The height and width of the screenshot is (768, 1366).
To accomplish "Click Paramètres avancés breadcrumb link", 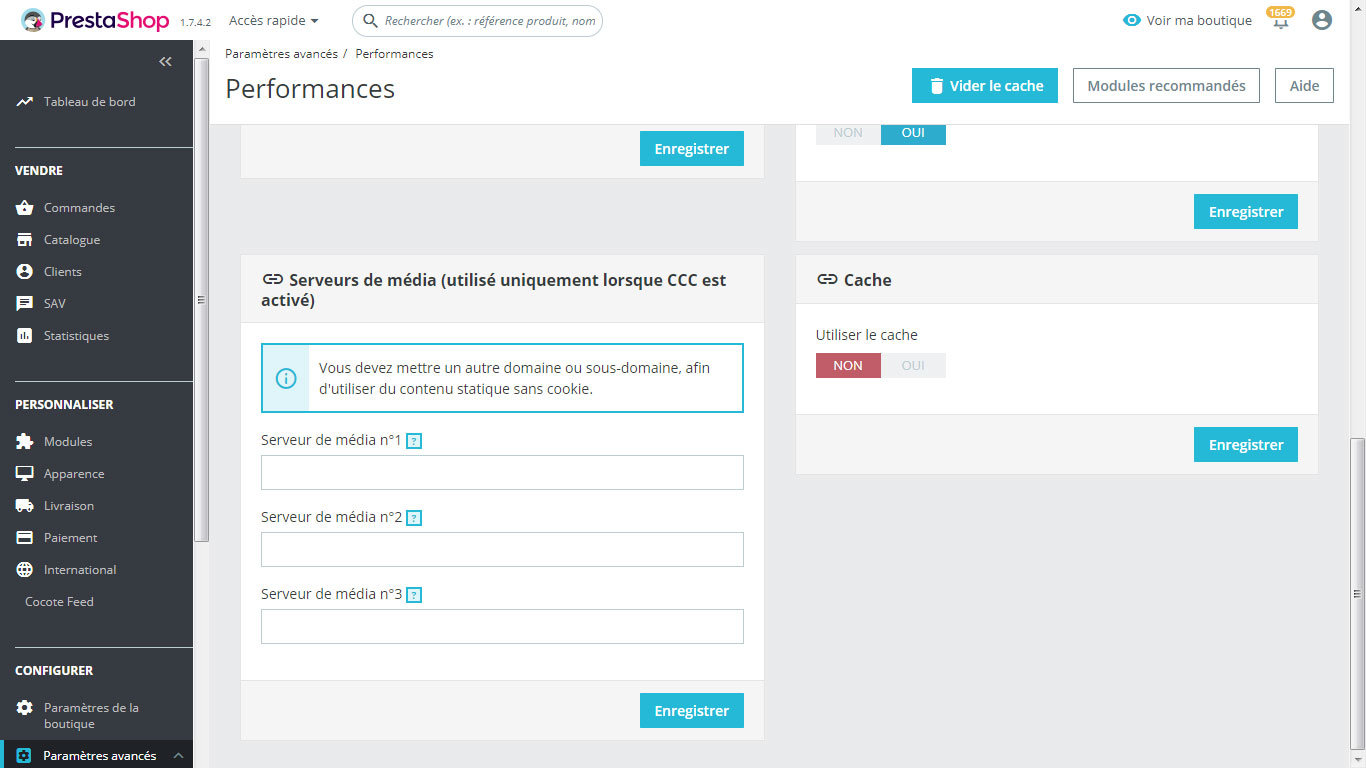I will (x=281, y=54).
